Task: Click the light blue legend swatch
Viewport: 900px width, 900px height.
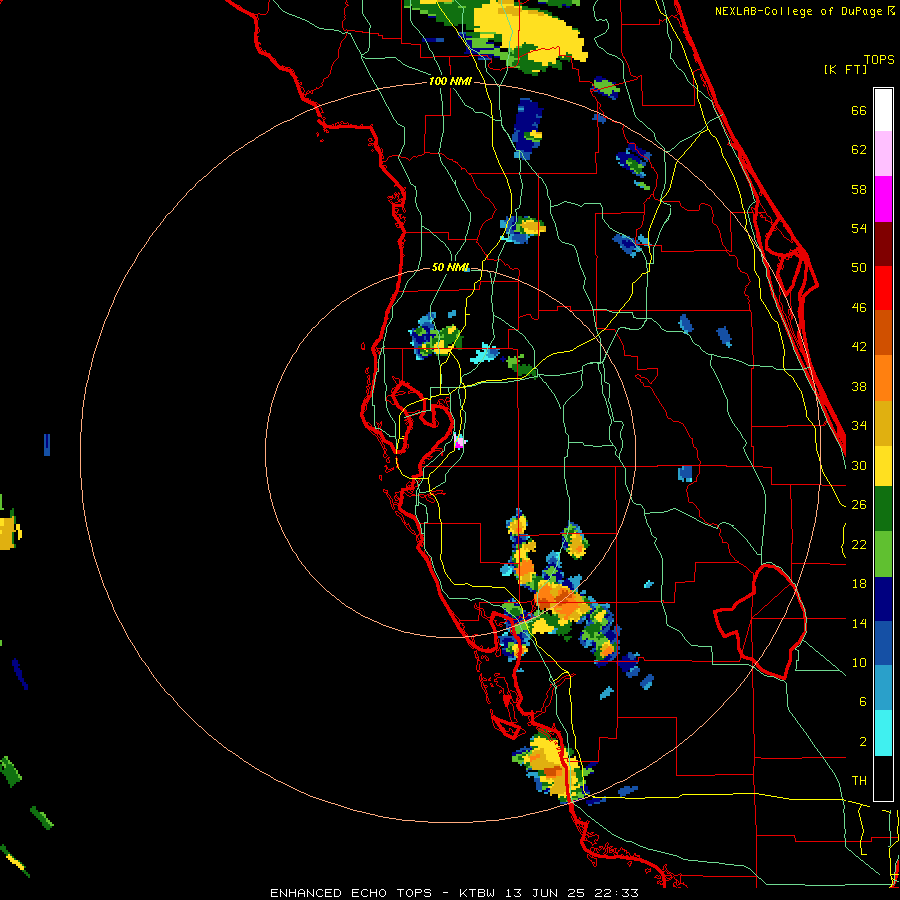Action: (883, 688)
